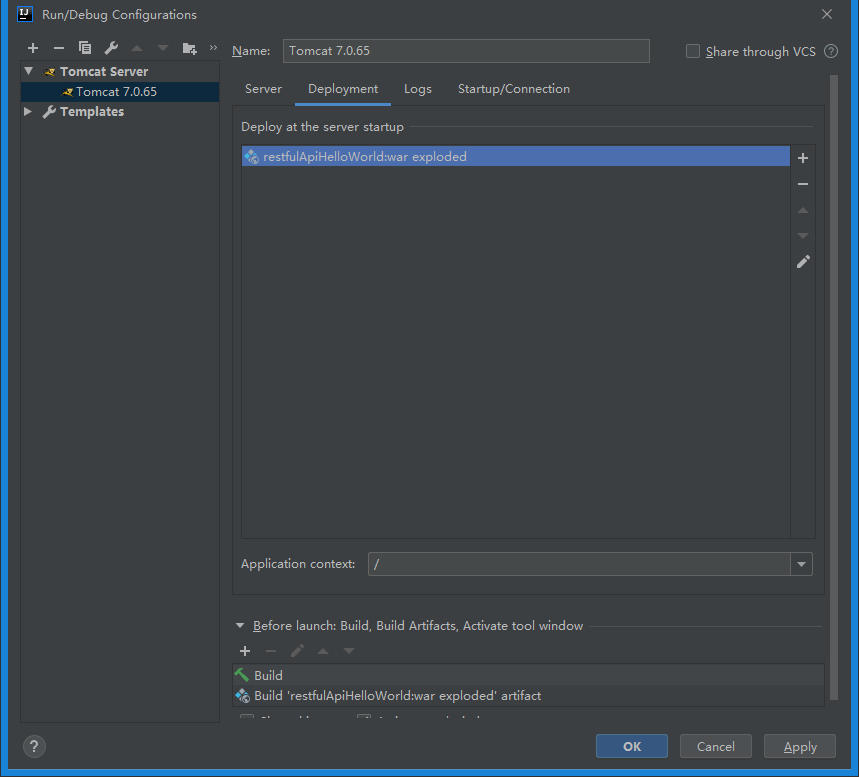Select Templates tree label

[x=92, y=112]
